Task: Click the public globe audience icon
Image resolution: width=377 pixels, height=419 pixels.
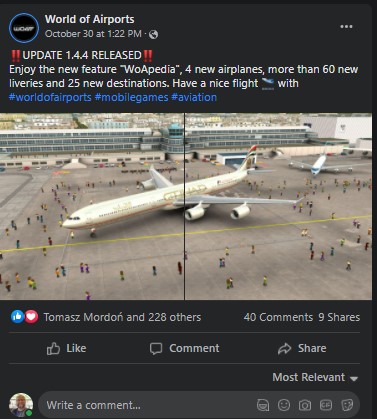Action: (153, 34)
